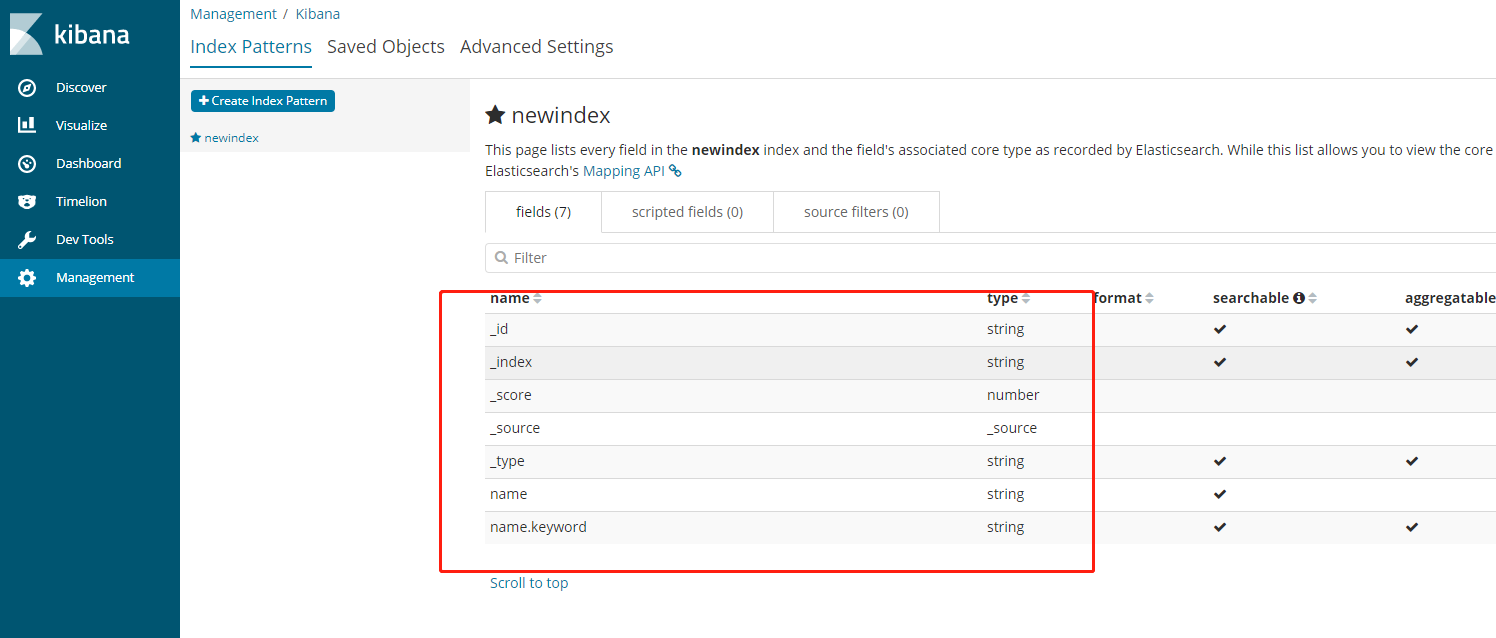Click searchable checkmark for name row
This screenshot has height=638, width=1496.
(1220, 494)
